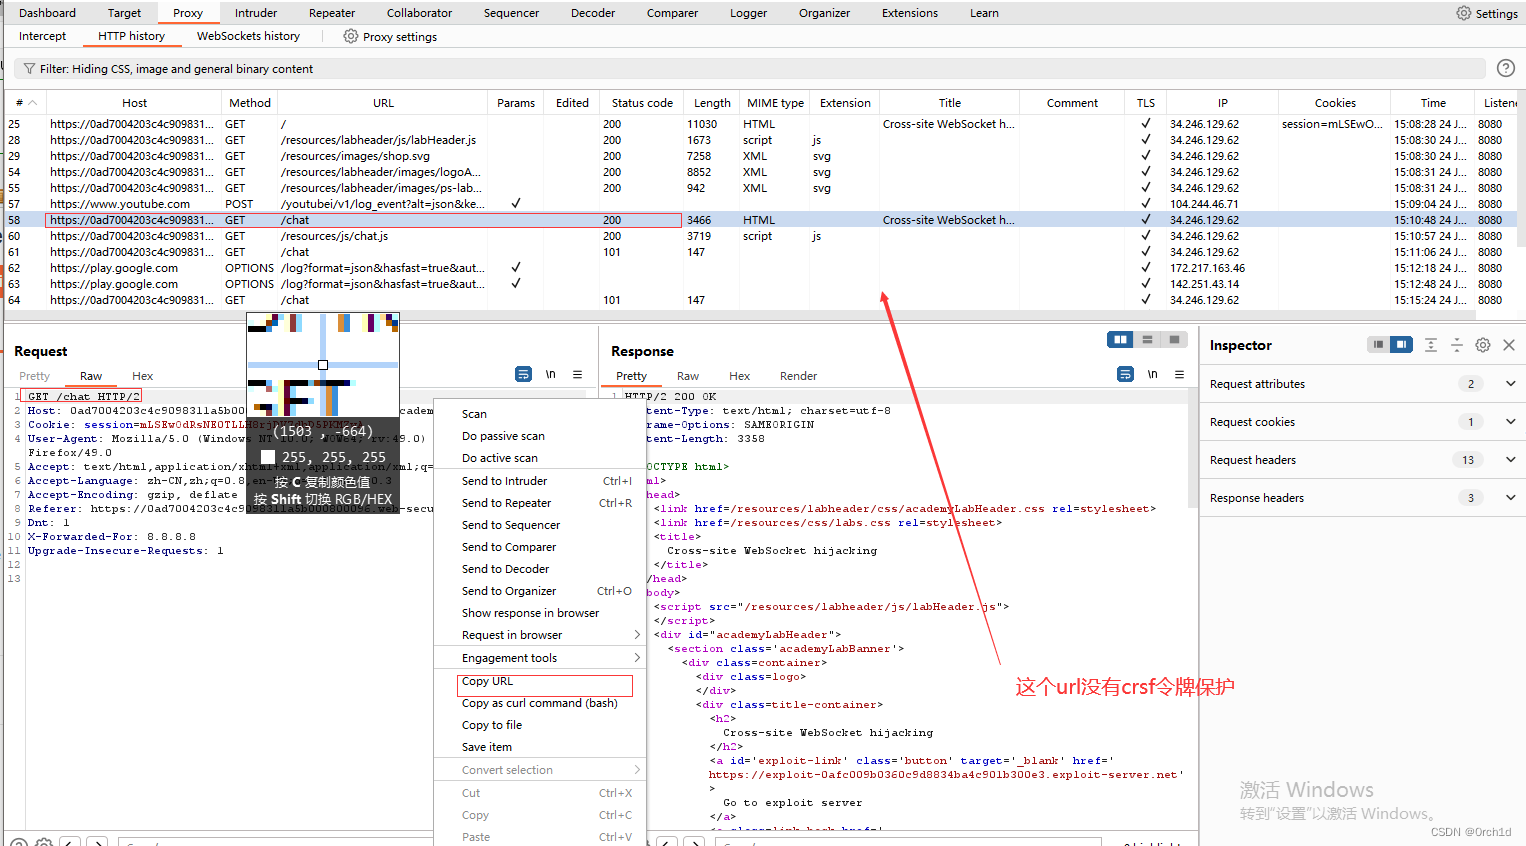Open the help question-mark icon beside filter bar

coord(1505,68)
